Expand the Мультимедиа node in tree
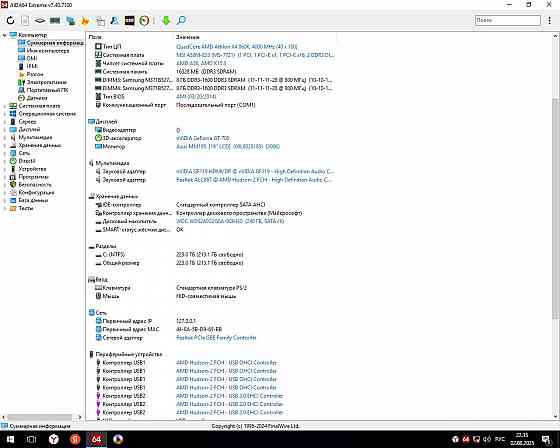 point(5,138)
